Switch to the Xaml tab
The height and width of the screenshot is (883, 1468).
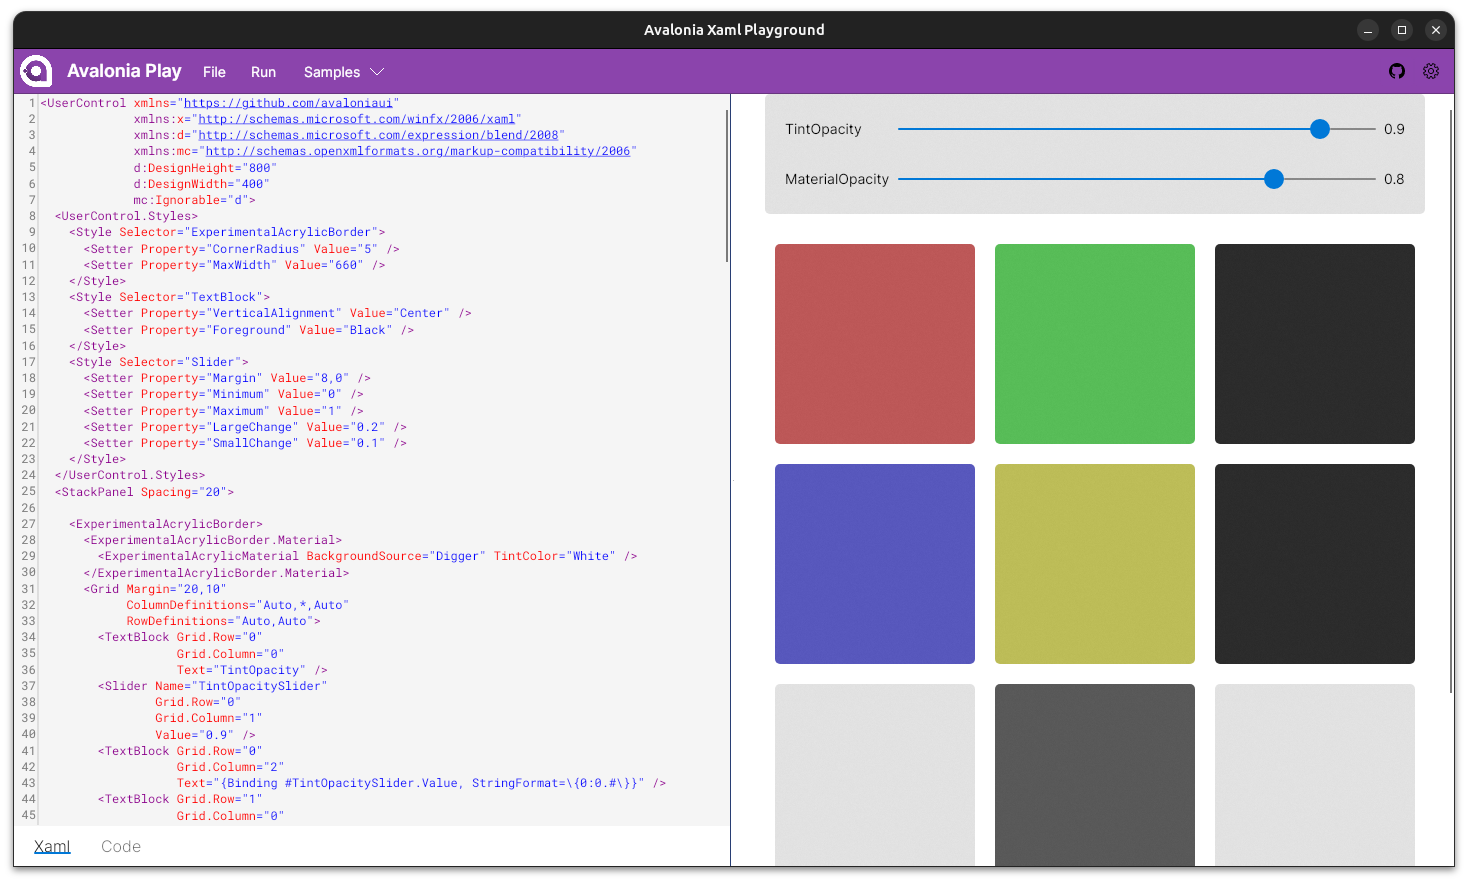[x=52, y=846]
